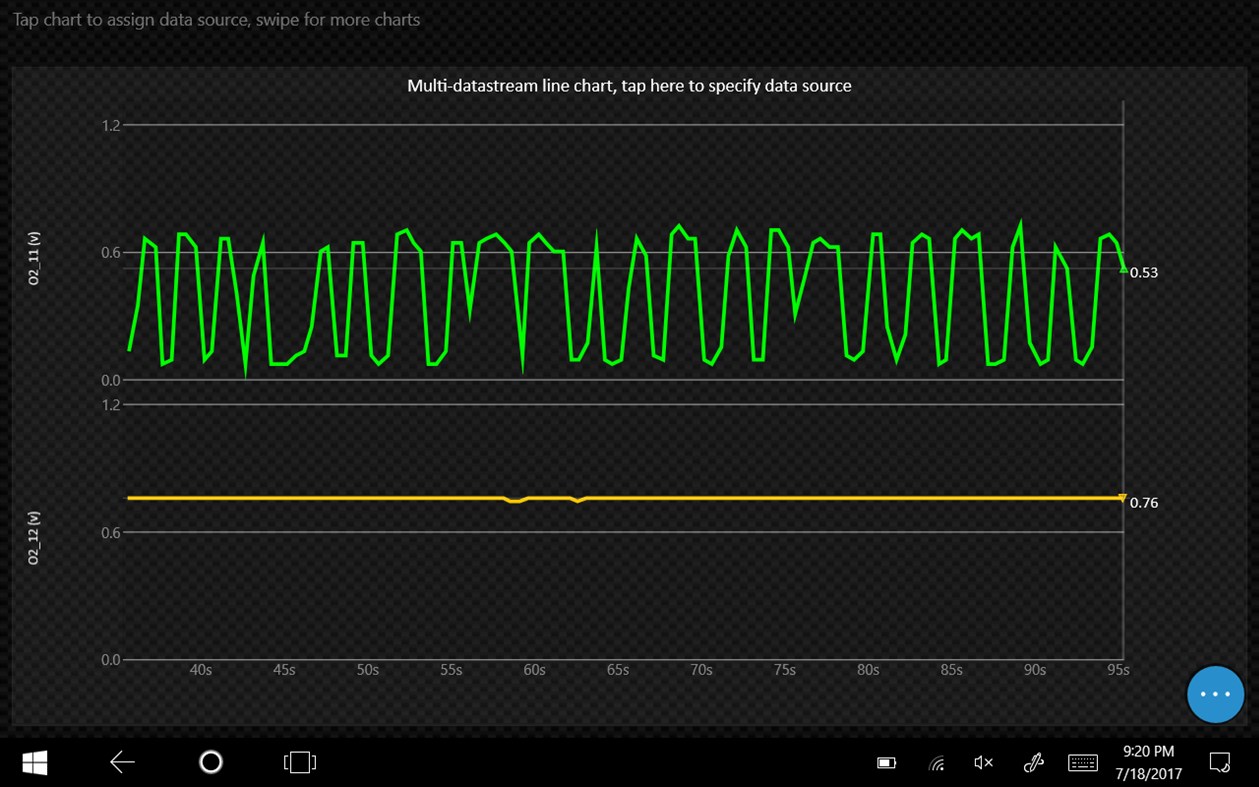Check battery status in the system tray
The width and height of the screenshot is (1259, 787).
pos(886,762)
